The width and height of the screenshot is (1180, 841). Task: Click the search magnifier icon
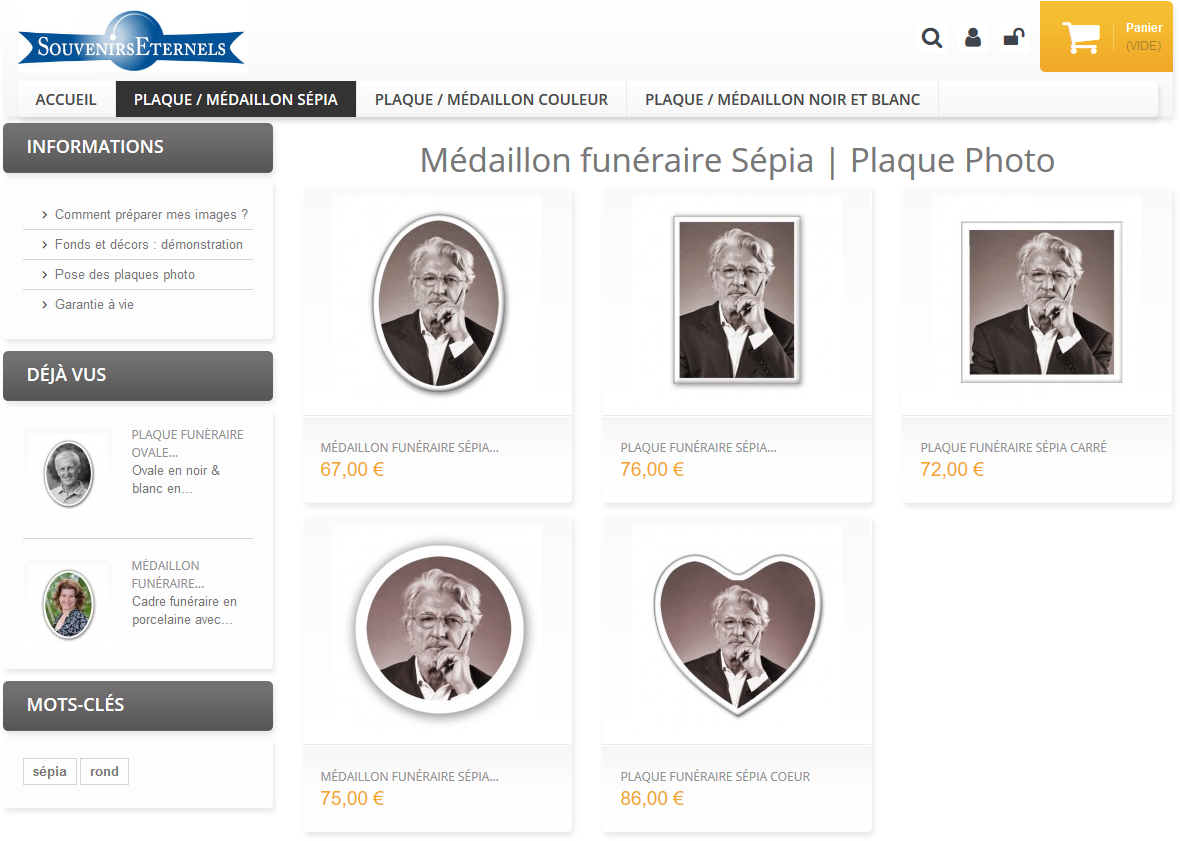tap(932, 38)
